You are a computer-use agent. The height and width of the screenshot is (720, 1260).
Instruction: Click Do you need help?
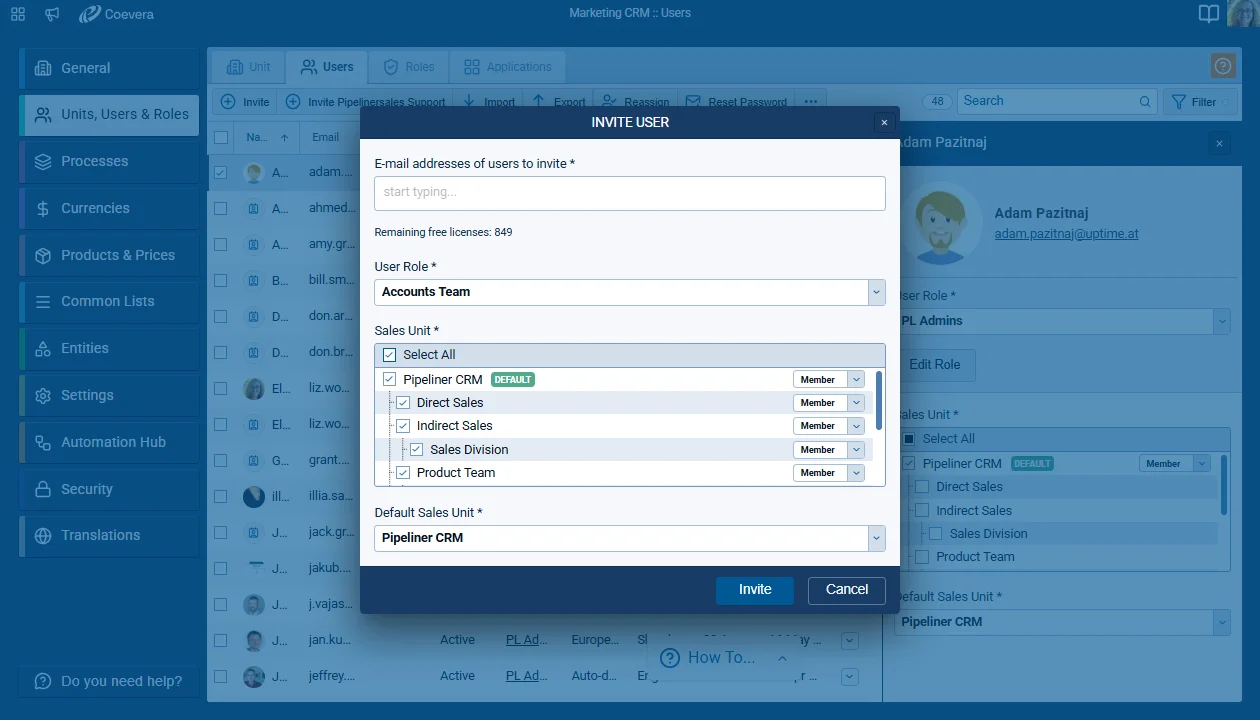coord(108,681)
